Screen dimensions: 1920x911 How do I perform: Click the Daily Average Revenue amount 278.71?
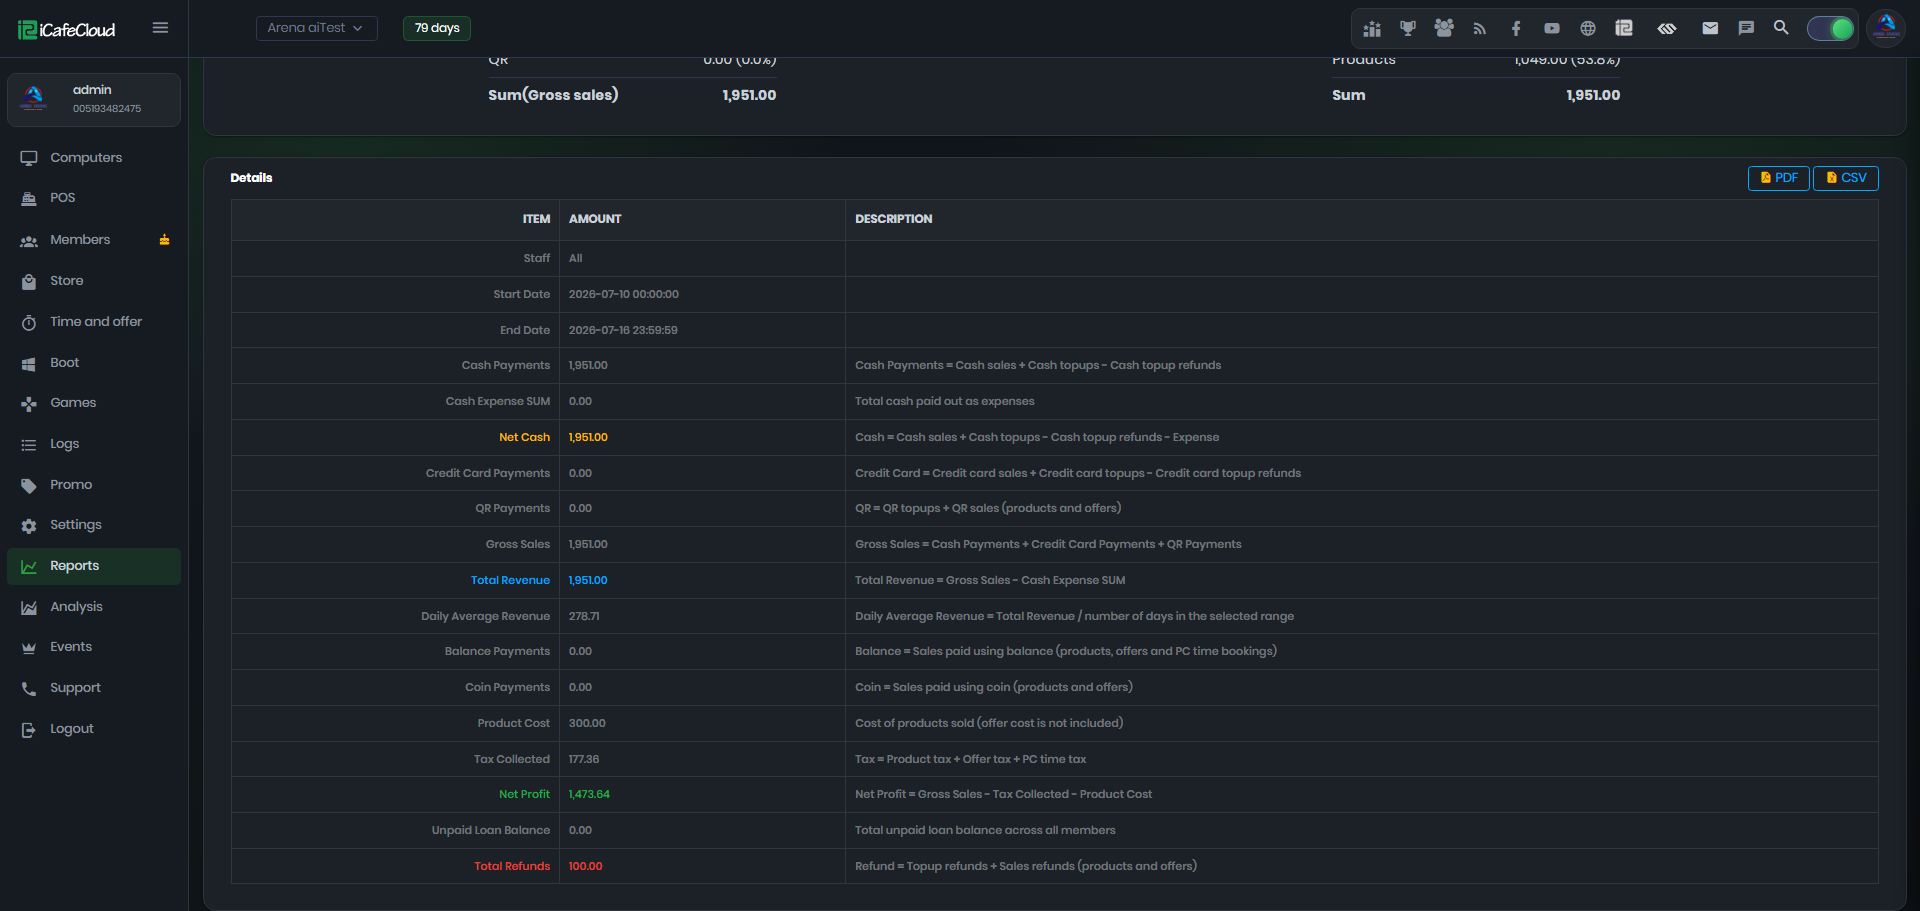click(584, 616)
